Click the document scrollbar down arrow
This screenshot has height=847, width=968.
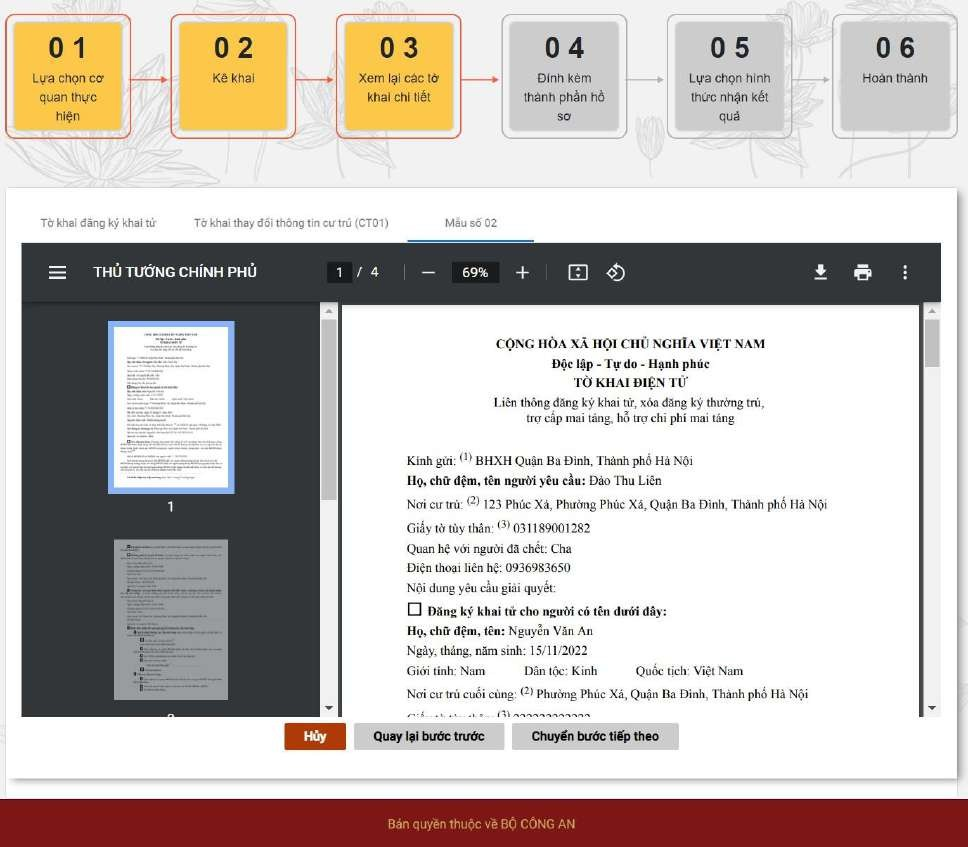point(932,708)
